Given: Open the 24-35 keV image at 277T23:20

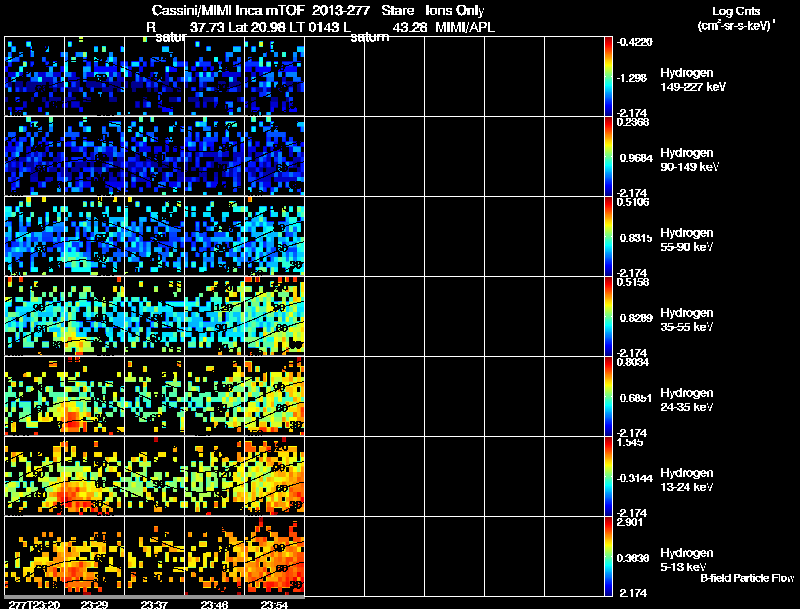Looking at the screenshot, I should 35,396.
